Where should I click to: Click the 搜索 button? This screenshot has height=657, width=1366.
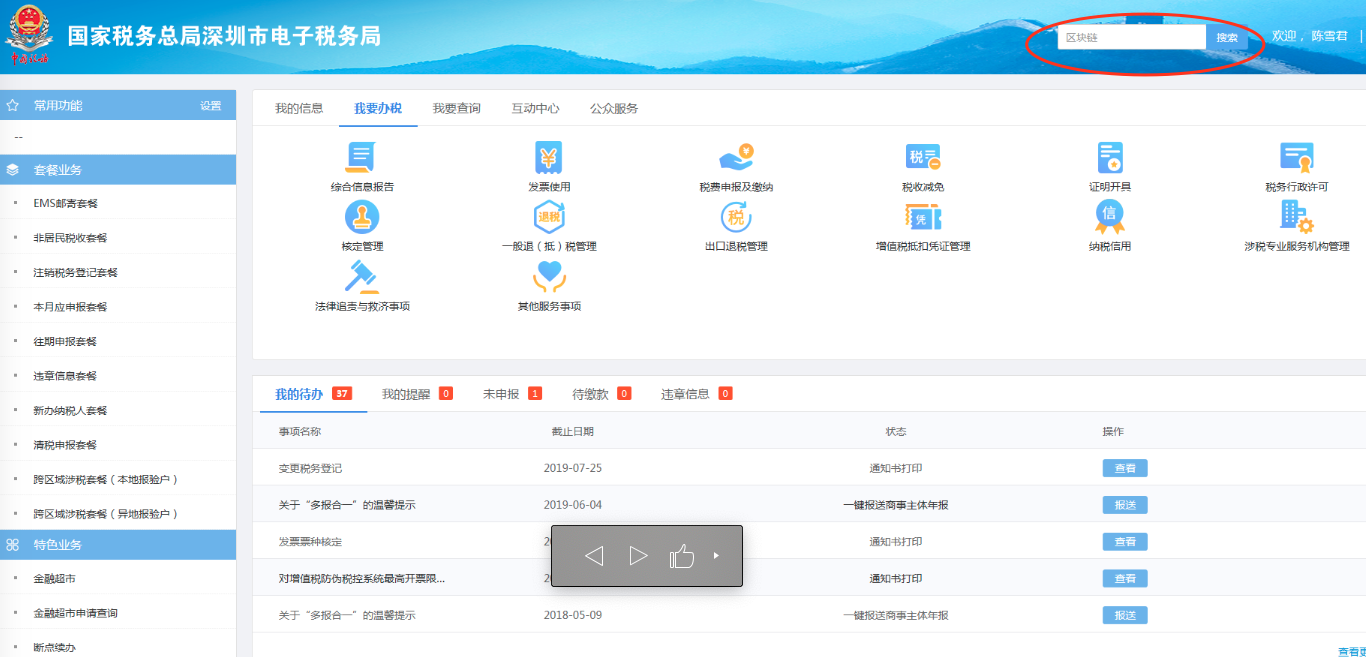tap(1227, 38)
